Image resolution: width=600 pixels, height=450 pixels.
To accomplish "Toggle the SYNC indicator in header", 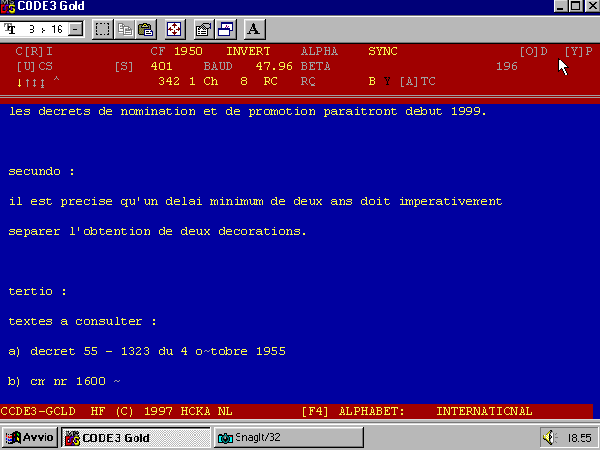I will coord(382,50).
